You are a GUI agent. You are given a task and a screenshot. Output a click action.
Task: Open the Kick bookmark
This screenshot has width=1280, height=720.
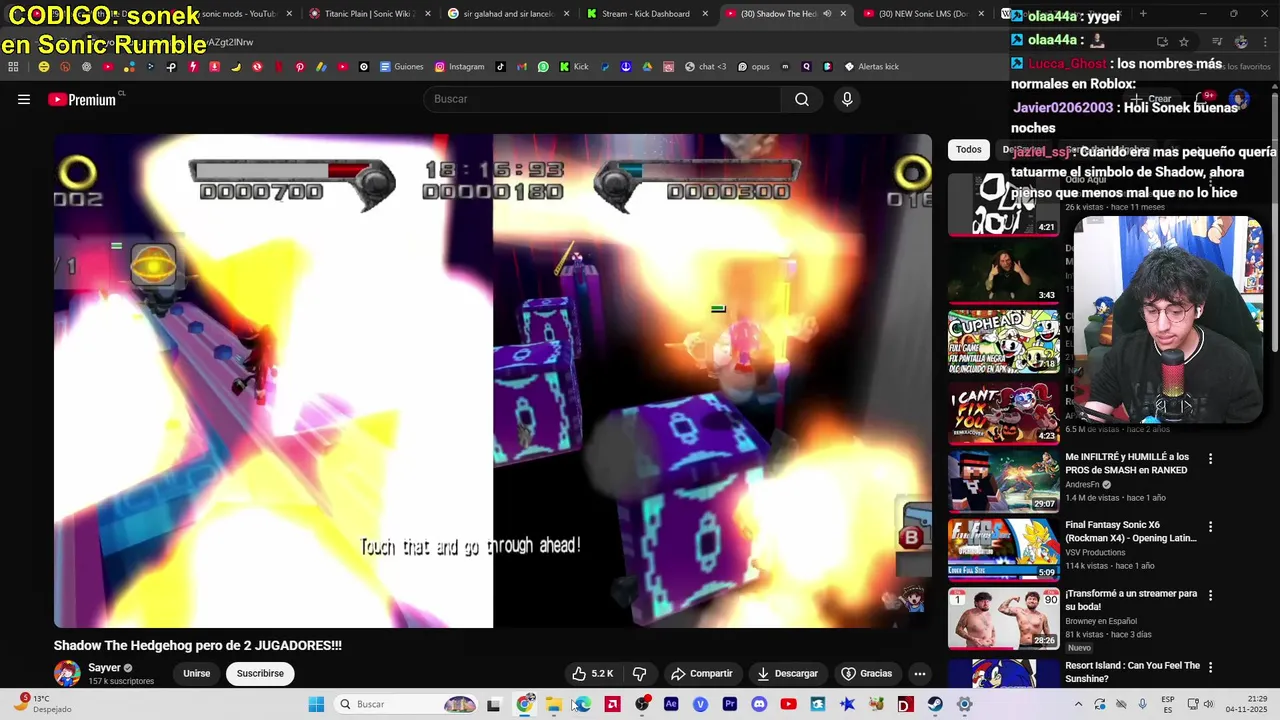[x=574, y=67]
